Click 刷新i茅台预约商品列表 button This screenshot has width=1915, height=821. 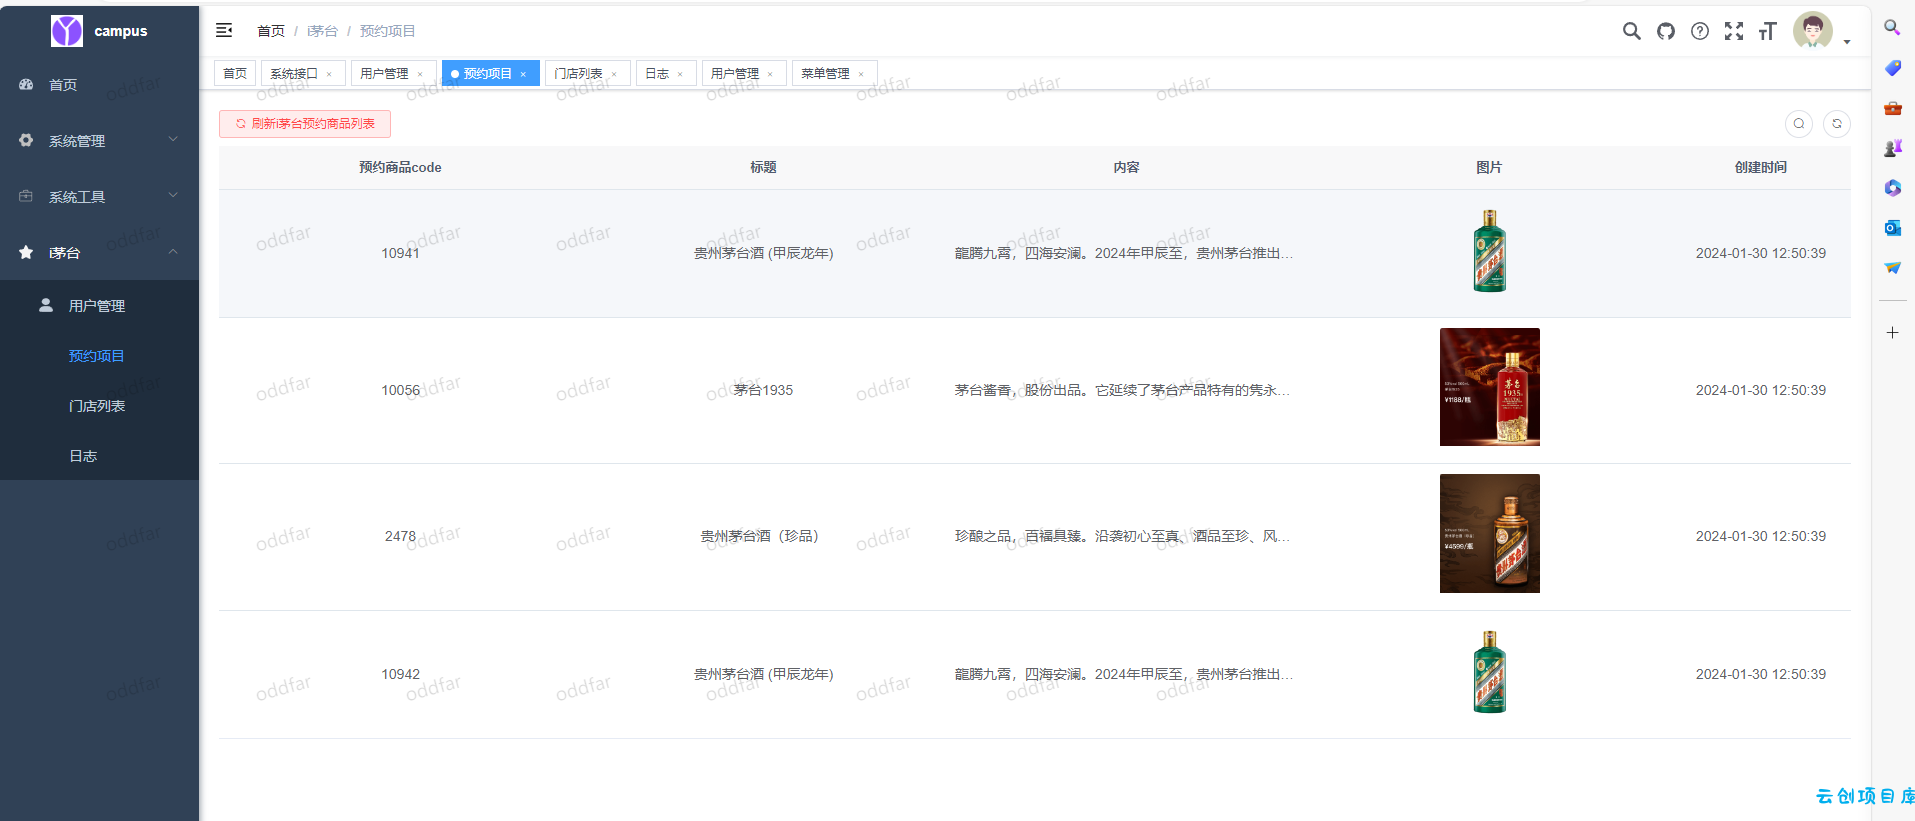click(x=305, y=124)
